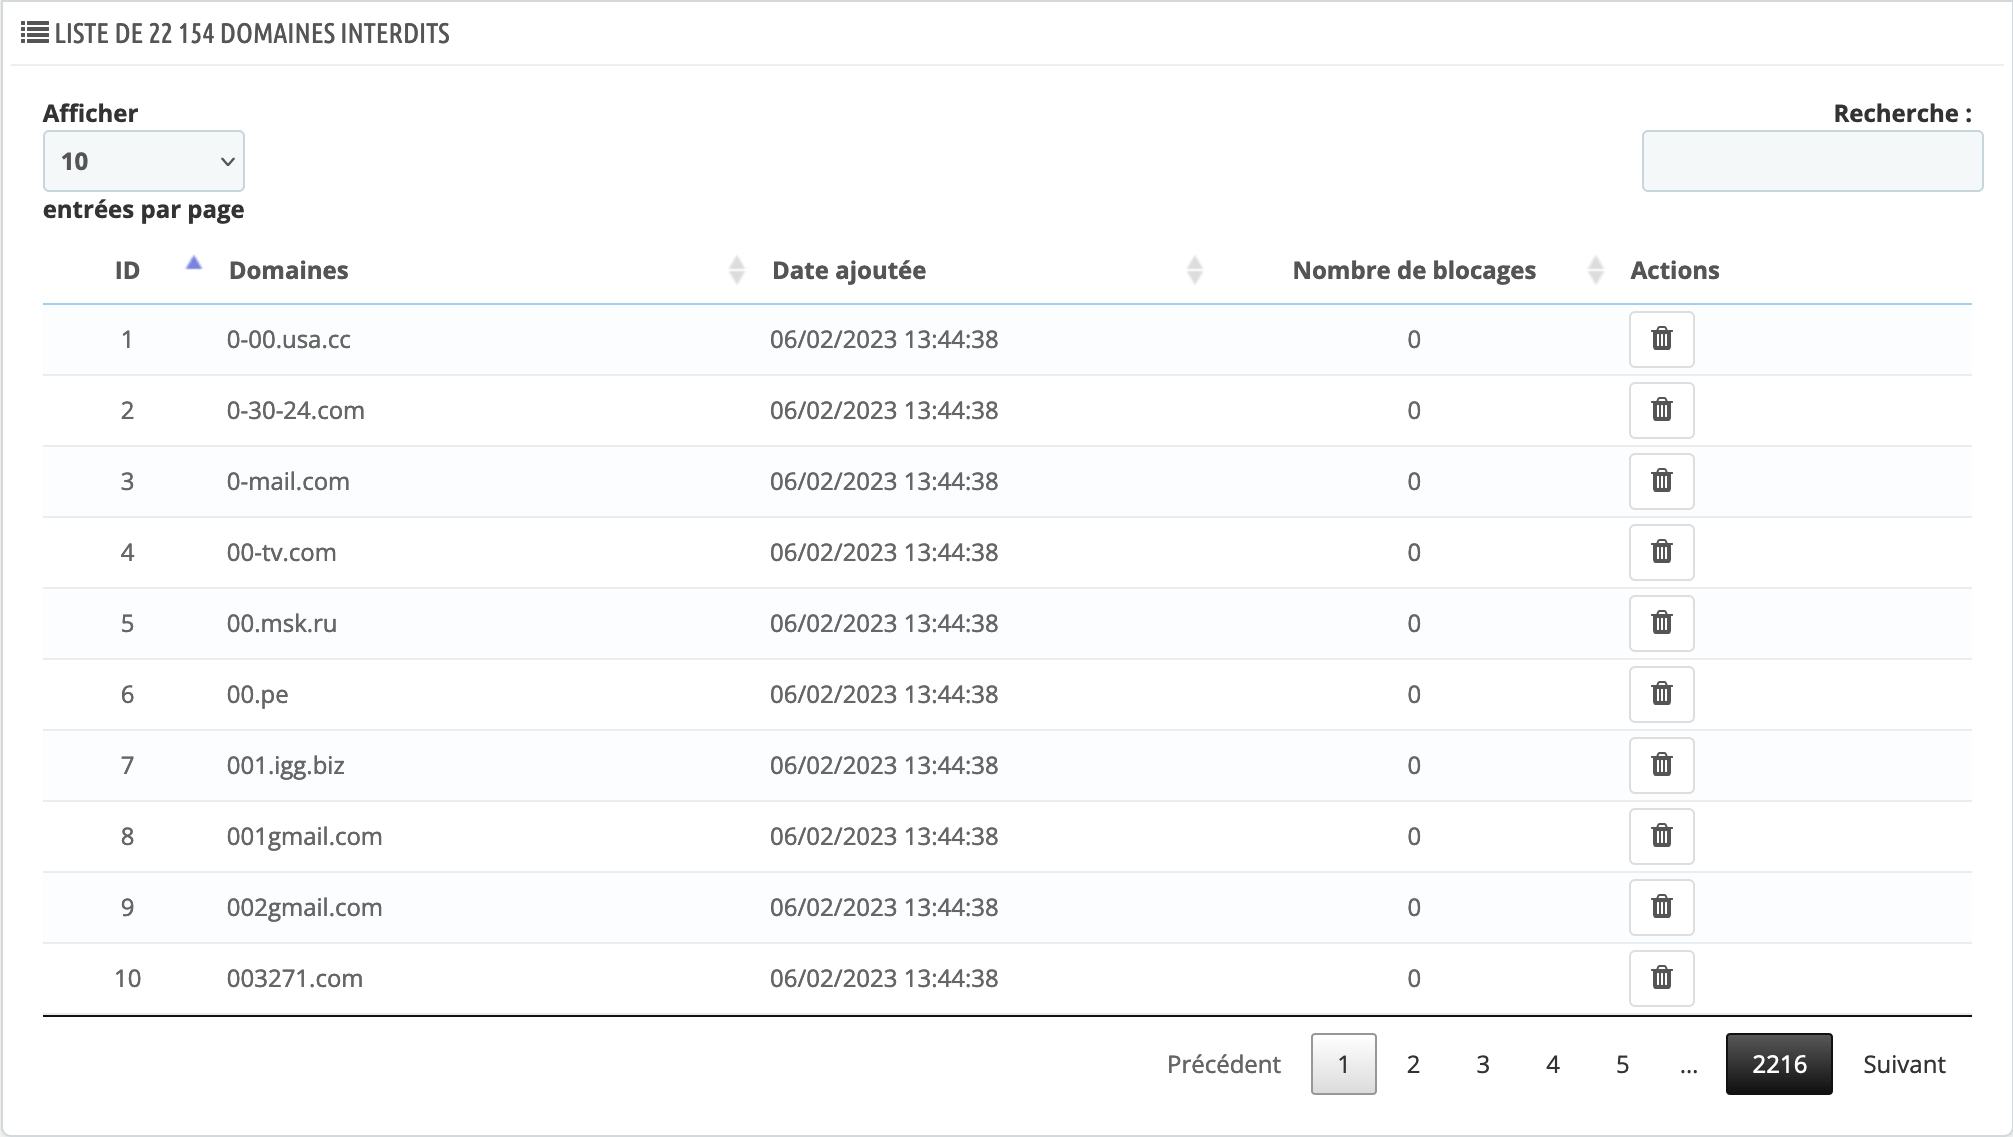Screen dimensions: 2013x1137
Task: Jump to last page 2216
Action: point(1779,1064)
